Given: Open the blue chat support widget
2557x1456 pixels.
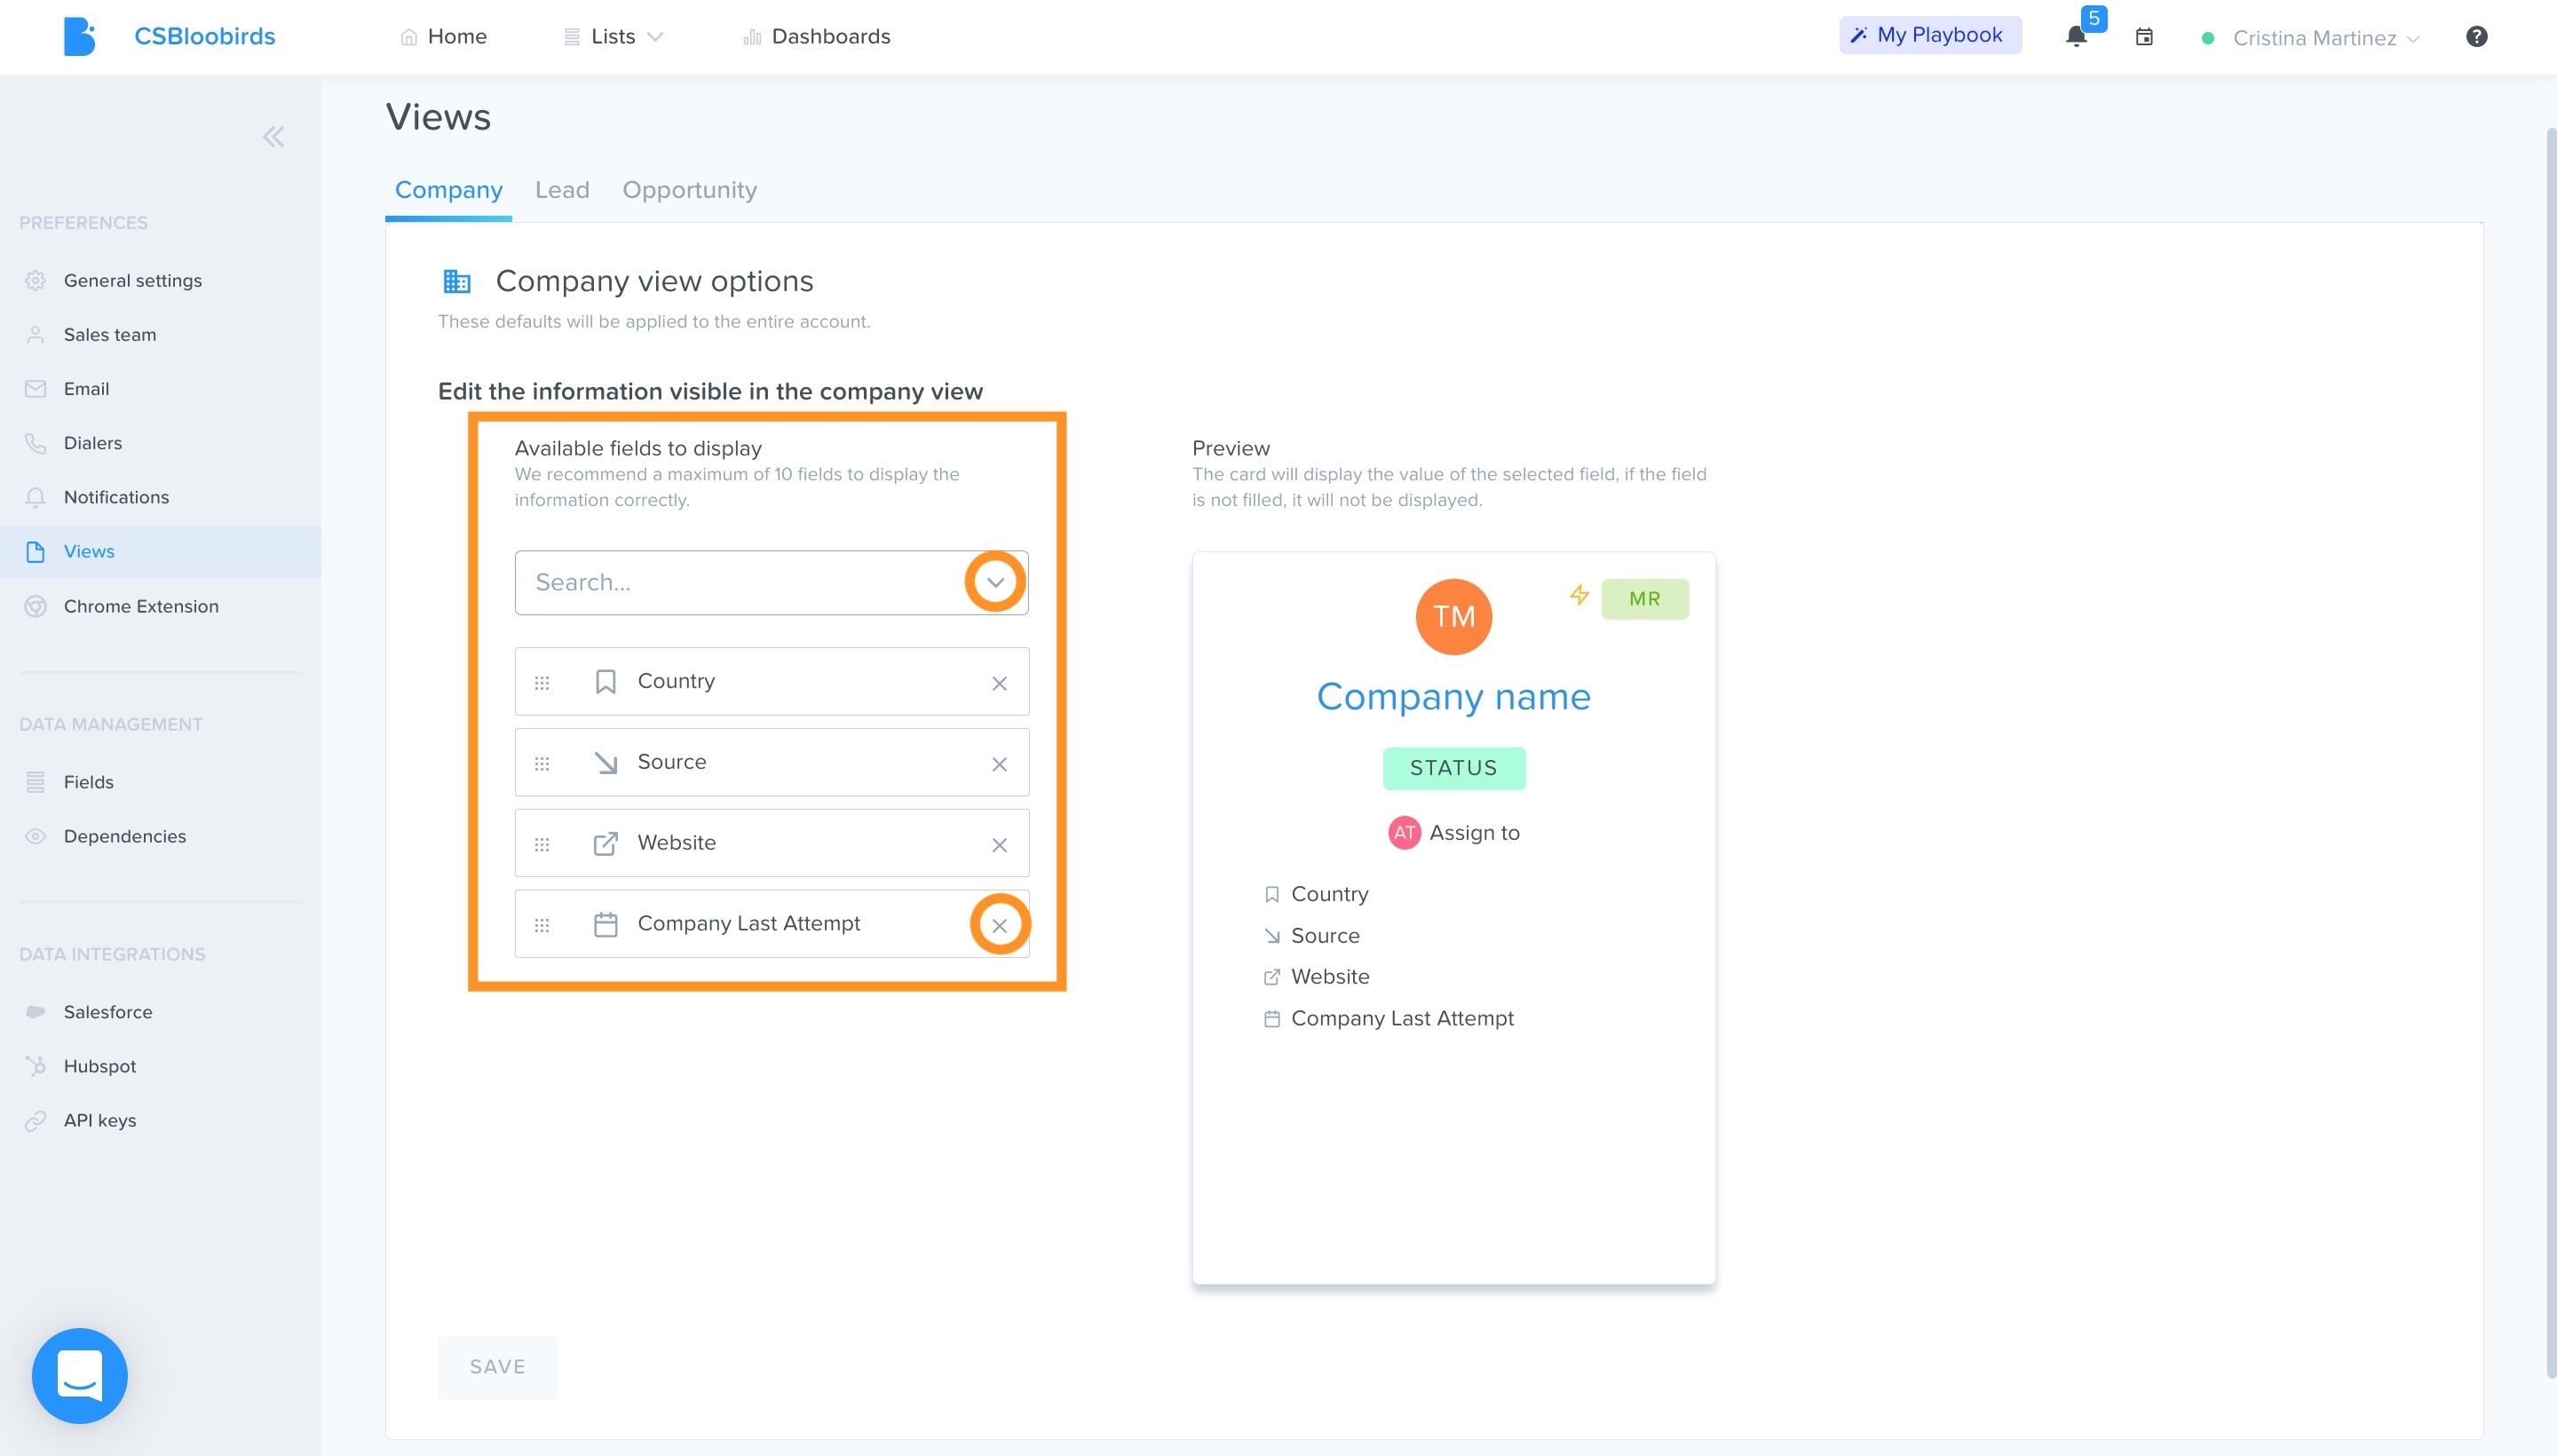Looking at the screenshot, I should [x=80, y=1375].
